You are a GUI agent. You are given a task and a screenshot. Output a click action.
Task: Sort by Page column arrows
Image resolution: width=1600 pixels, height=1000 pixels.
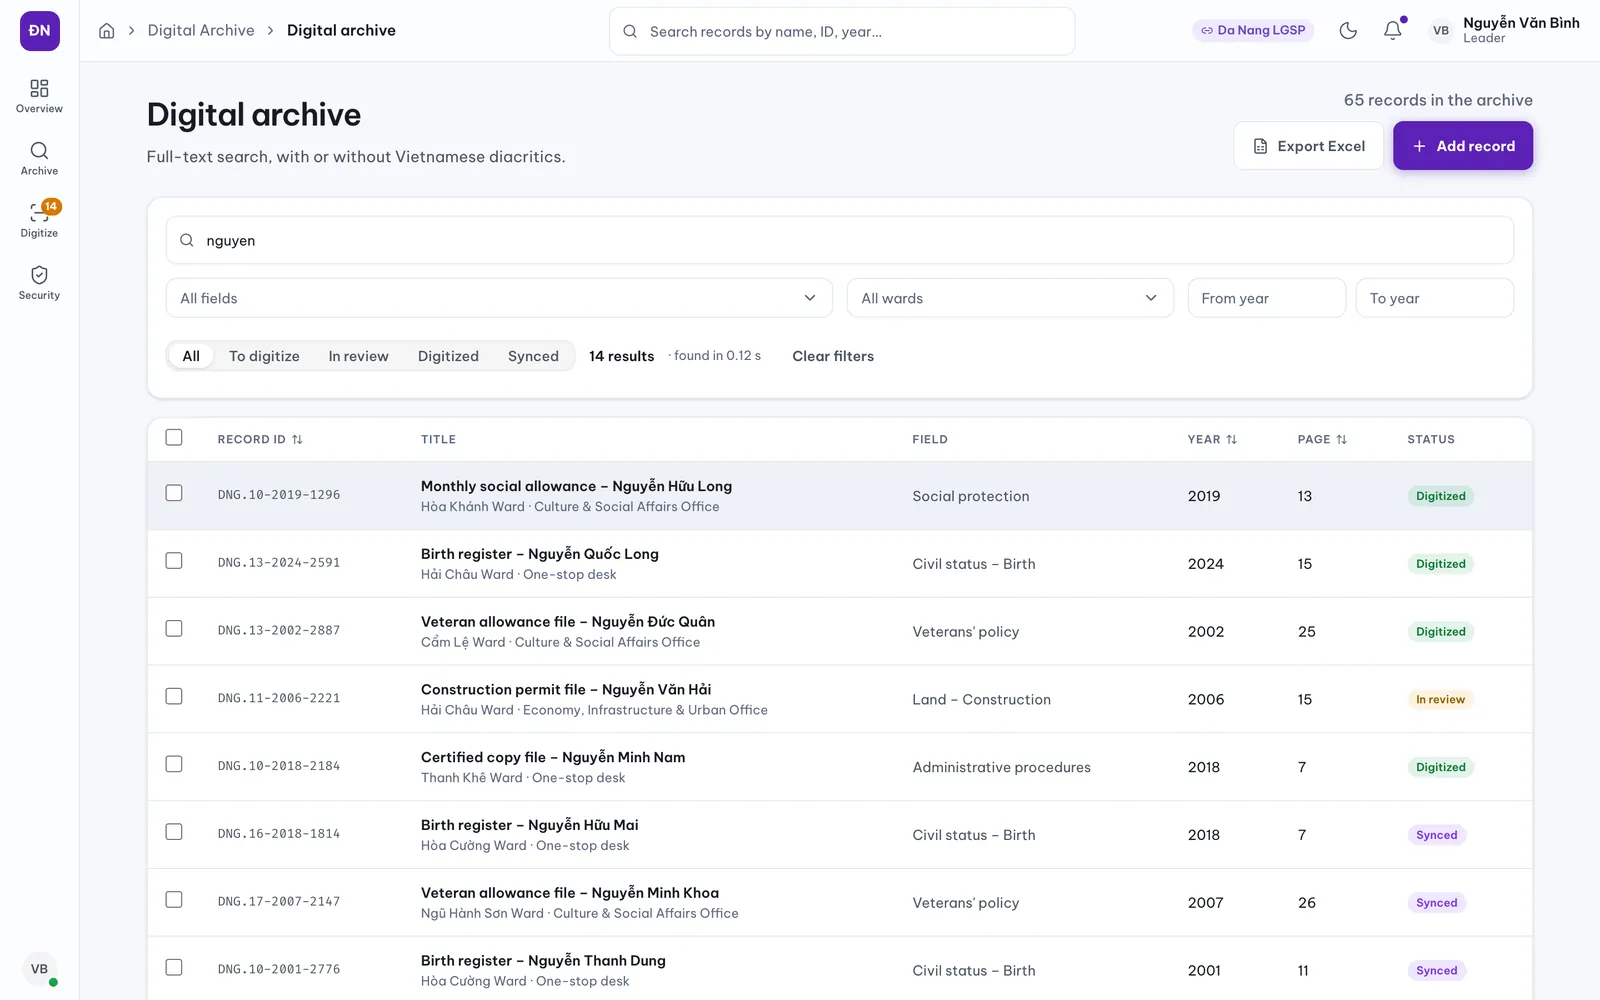coord(1342,440)
